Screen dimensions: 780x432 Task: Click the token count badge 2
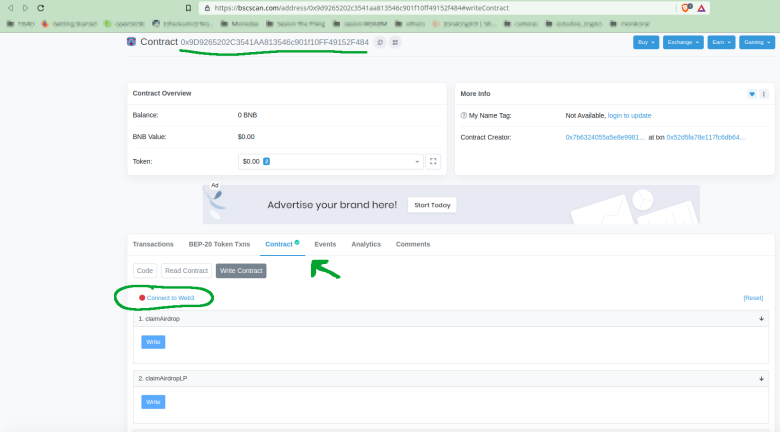click(x=267, y=161)
